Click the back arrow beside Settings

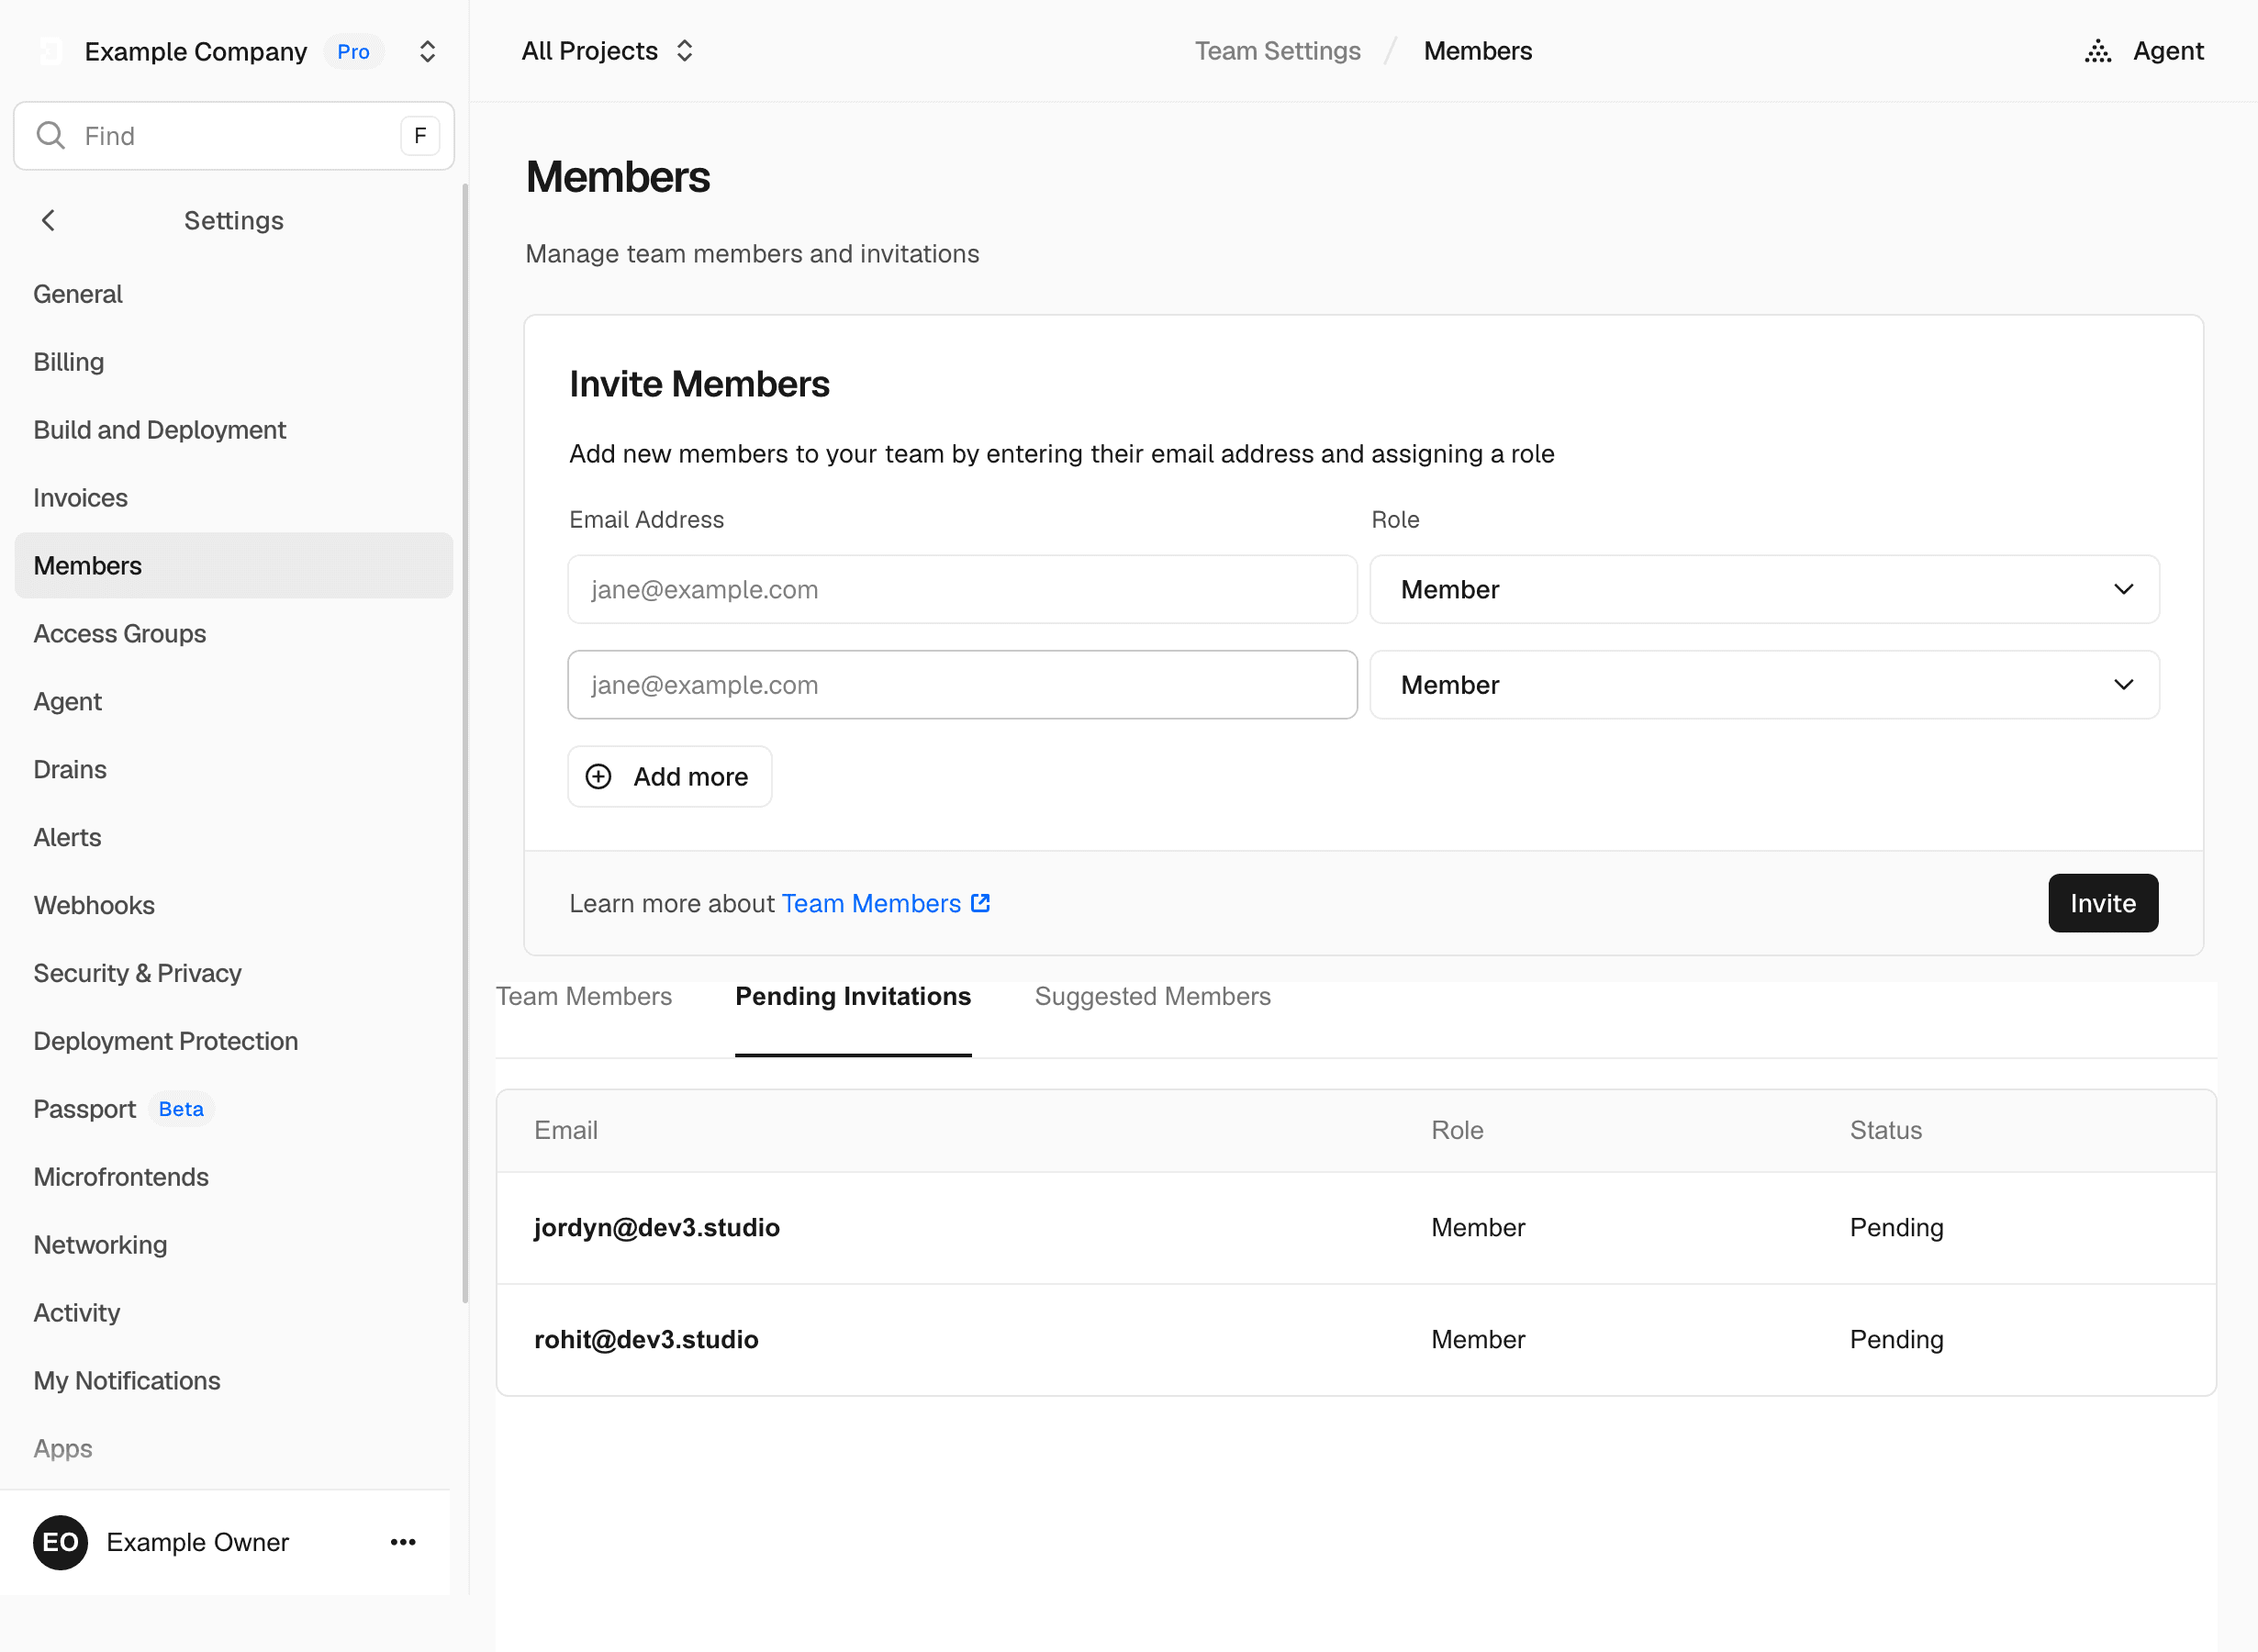click(48, 220)
